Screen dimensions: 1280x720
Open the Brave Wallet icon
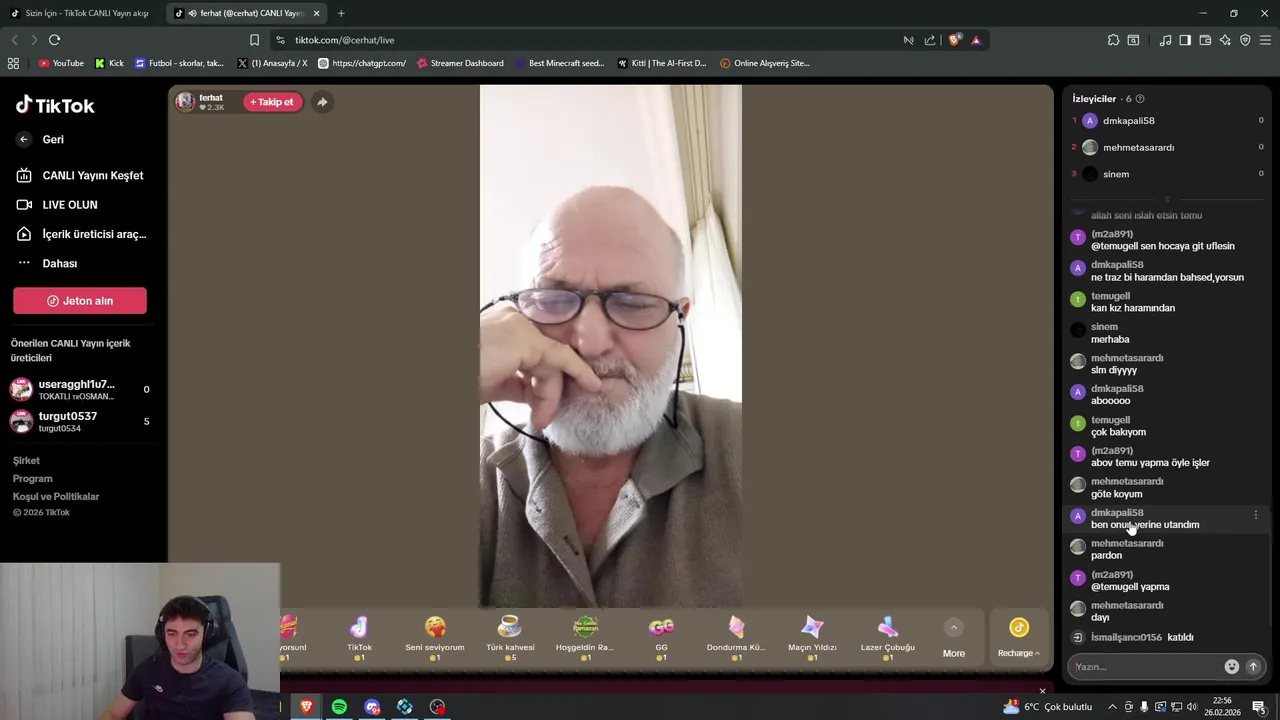1205,40
